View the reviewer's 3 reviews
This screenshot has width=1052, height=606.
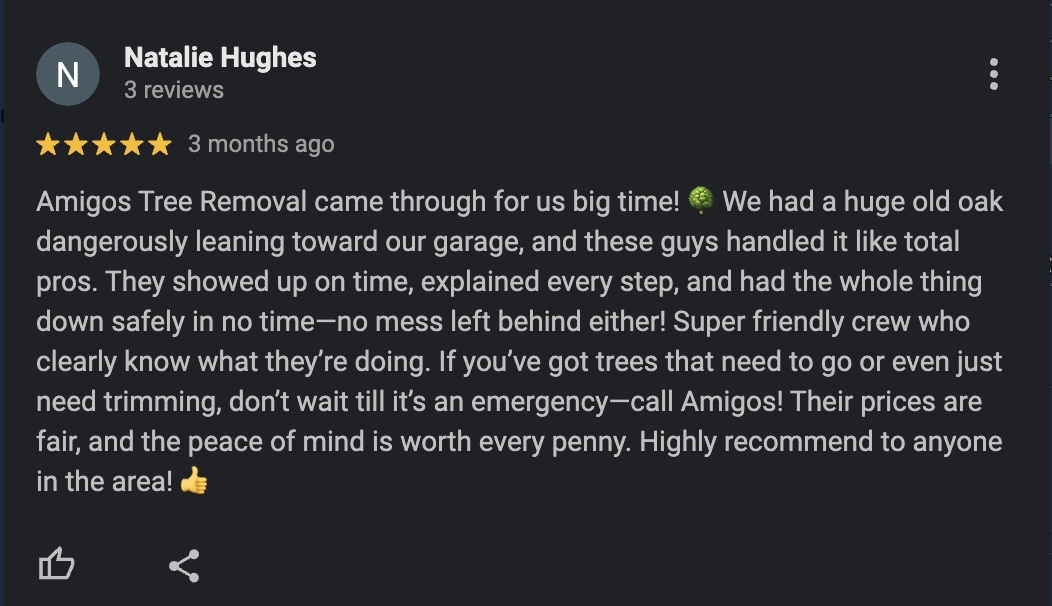[174, 90]
